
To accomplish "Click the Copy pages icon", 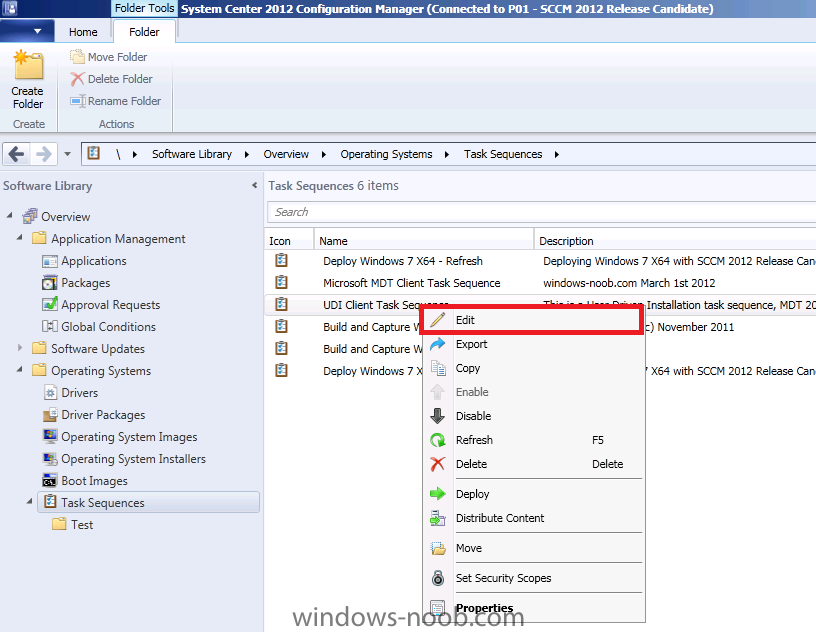I will click(438, 368).
